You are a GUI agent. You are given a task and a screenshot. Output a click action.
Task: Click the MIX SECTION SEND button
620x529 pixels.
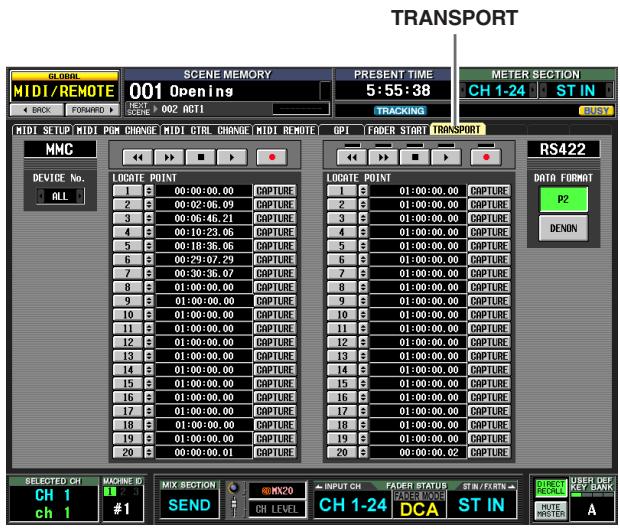[x=189, y=505]
